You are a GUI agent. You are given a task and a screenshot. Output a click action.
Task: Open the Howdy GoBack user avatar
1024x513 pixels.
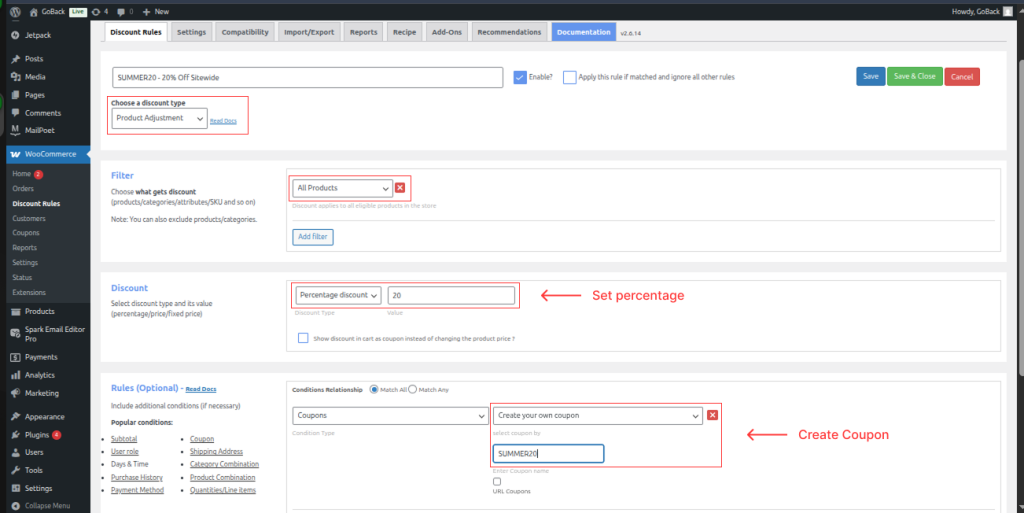pyautogui.click(x=1008, y=12)
